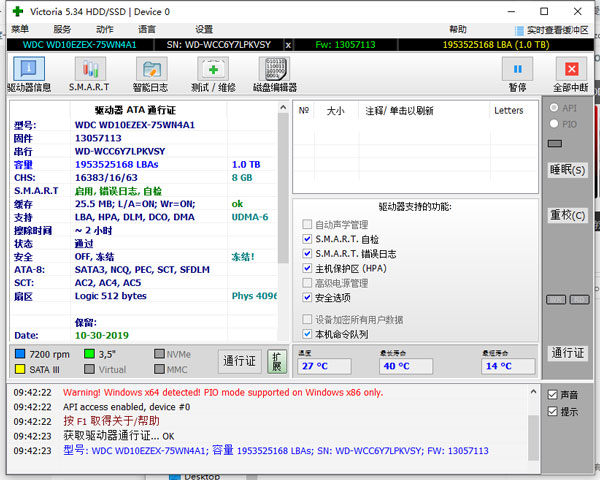Toggle the 设备加密所有用户数据 checkbox
600x480 pixels.
(x=307, y=319)
